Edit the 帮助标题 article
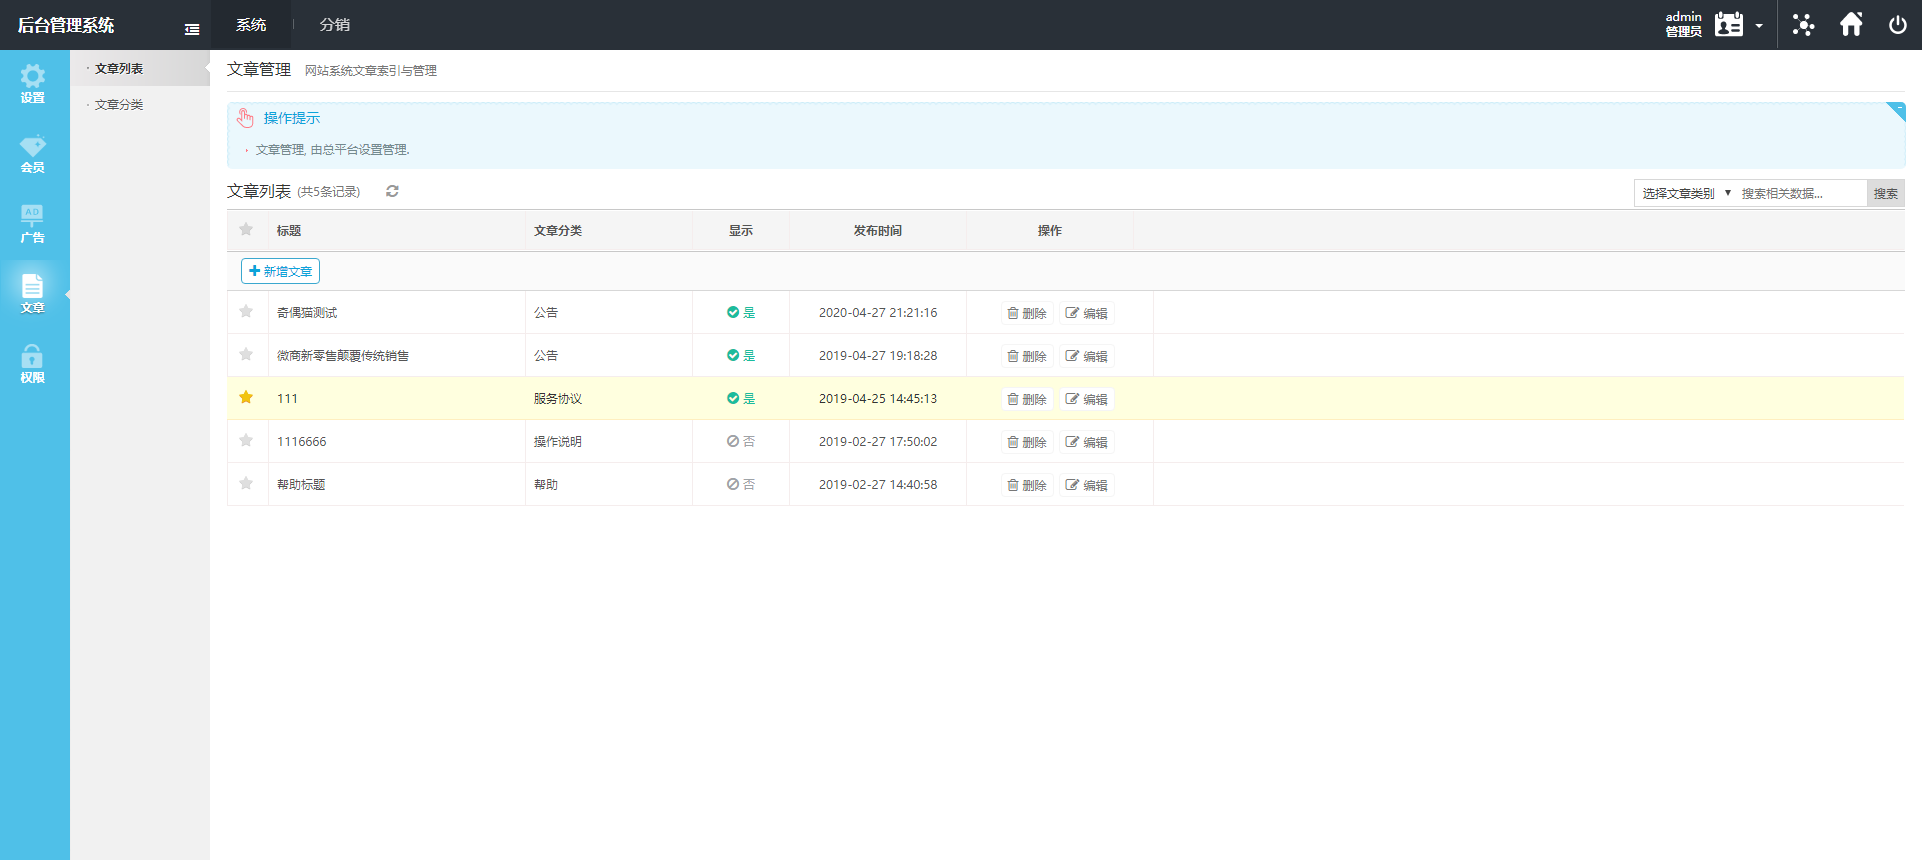The width and height of the screenshot is (1922, 860). coord(1087,485)
